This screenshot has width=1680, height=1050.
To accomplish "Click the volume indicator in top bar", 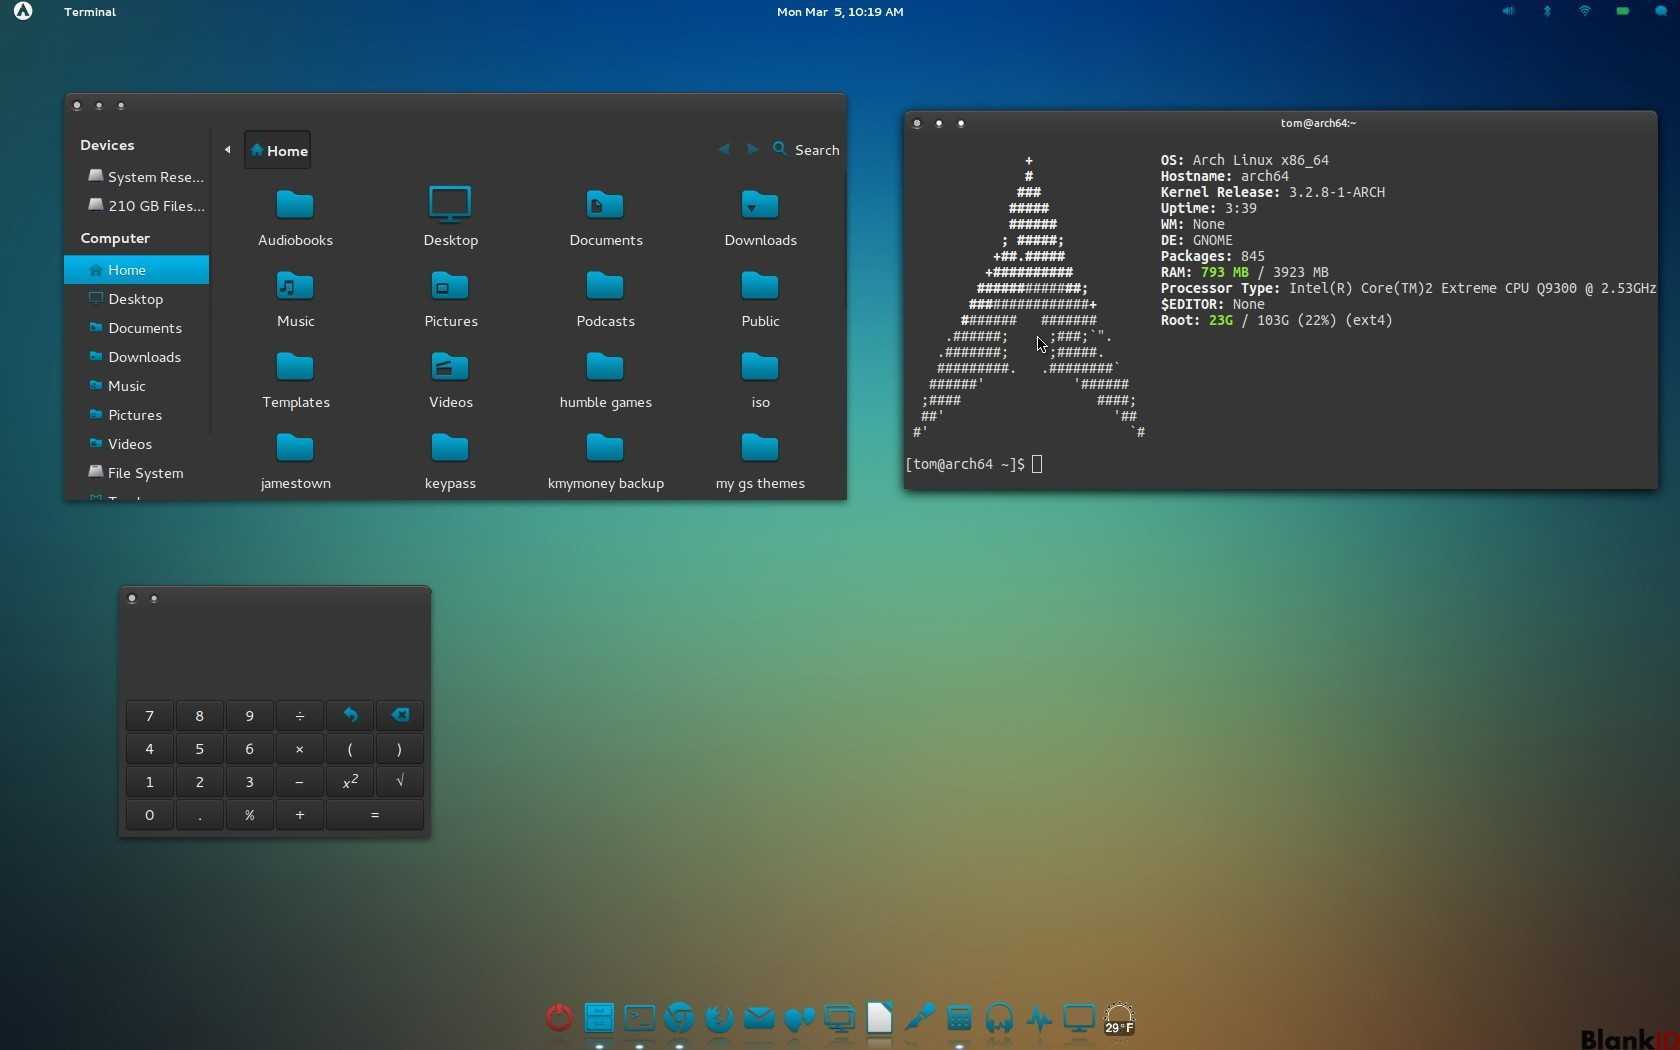I will 1508,12.
